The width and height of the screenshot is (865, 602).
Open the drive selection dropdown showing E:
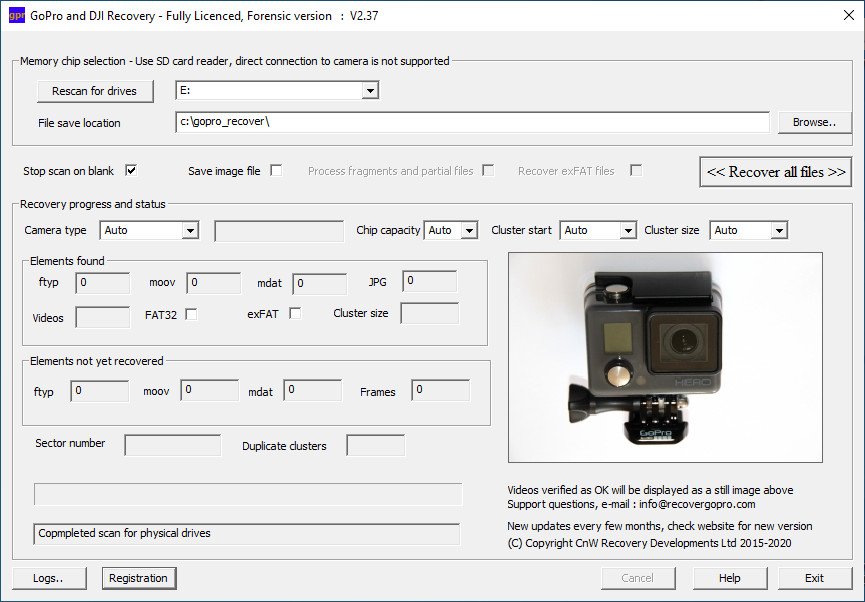click(x=369, y=90)
